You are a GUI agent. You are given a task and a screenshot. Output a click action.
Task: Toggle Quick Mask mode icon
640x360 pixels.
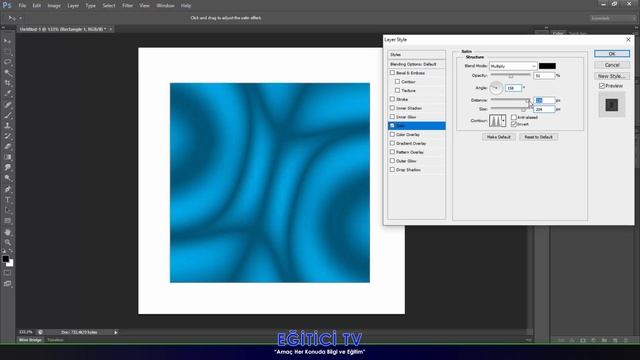(x=7, y=273)
